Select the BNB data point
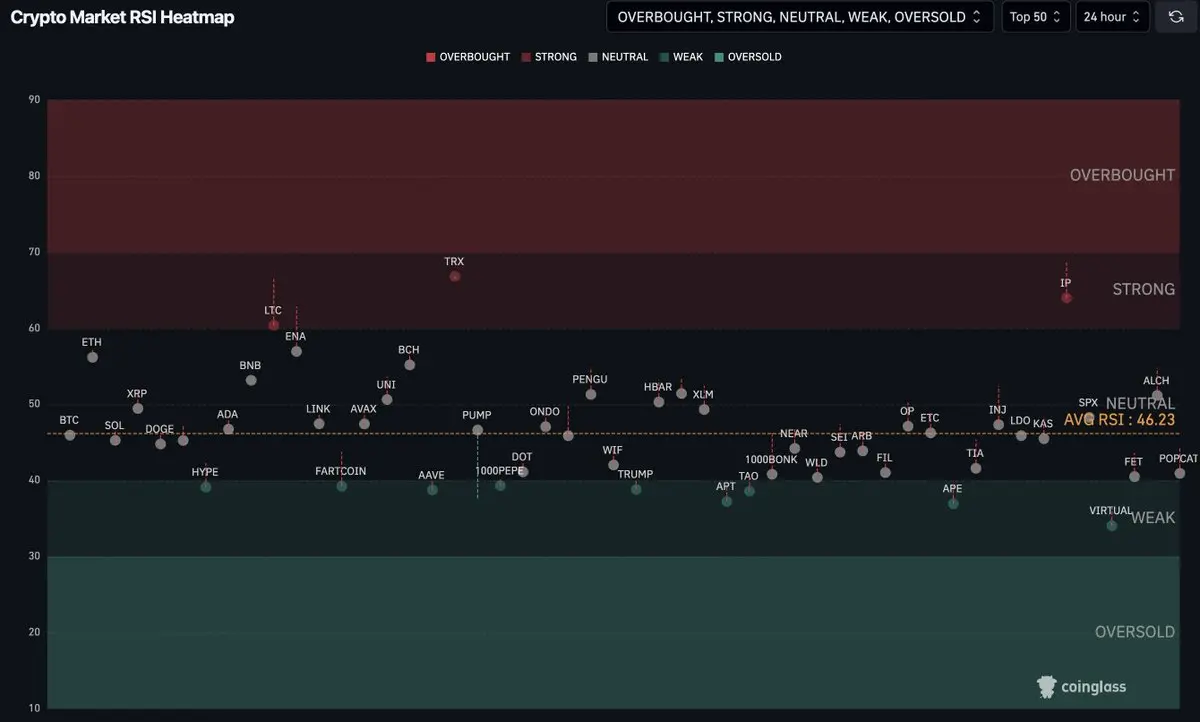This screenshot has width=1200, height=722. [x=251, y=380]
